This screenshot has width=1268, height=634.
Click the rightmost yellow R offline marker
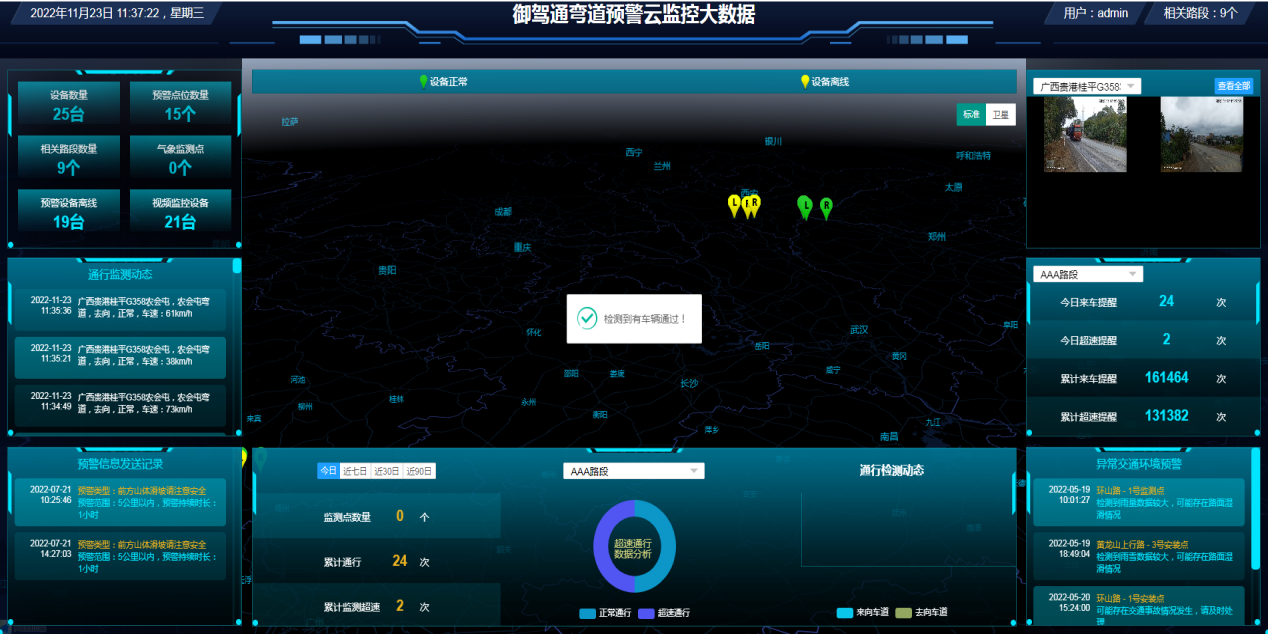pos(755,204)
